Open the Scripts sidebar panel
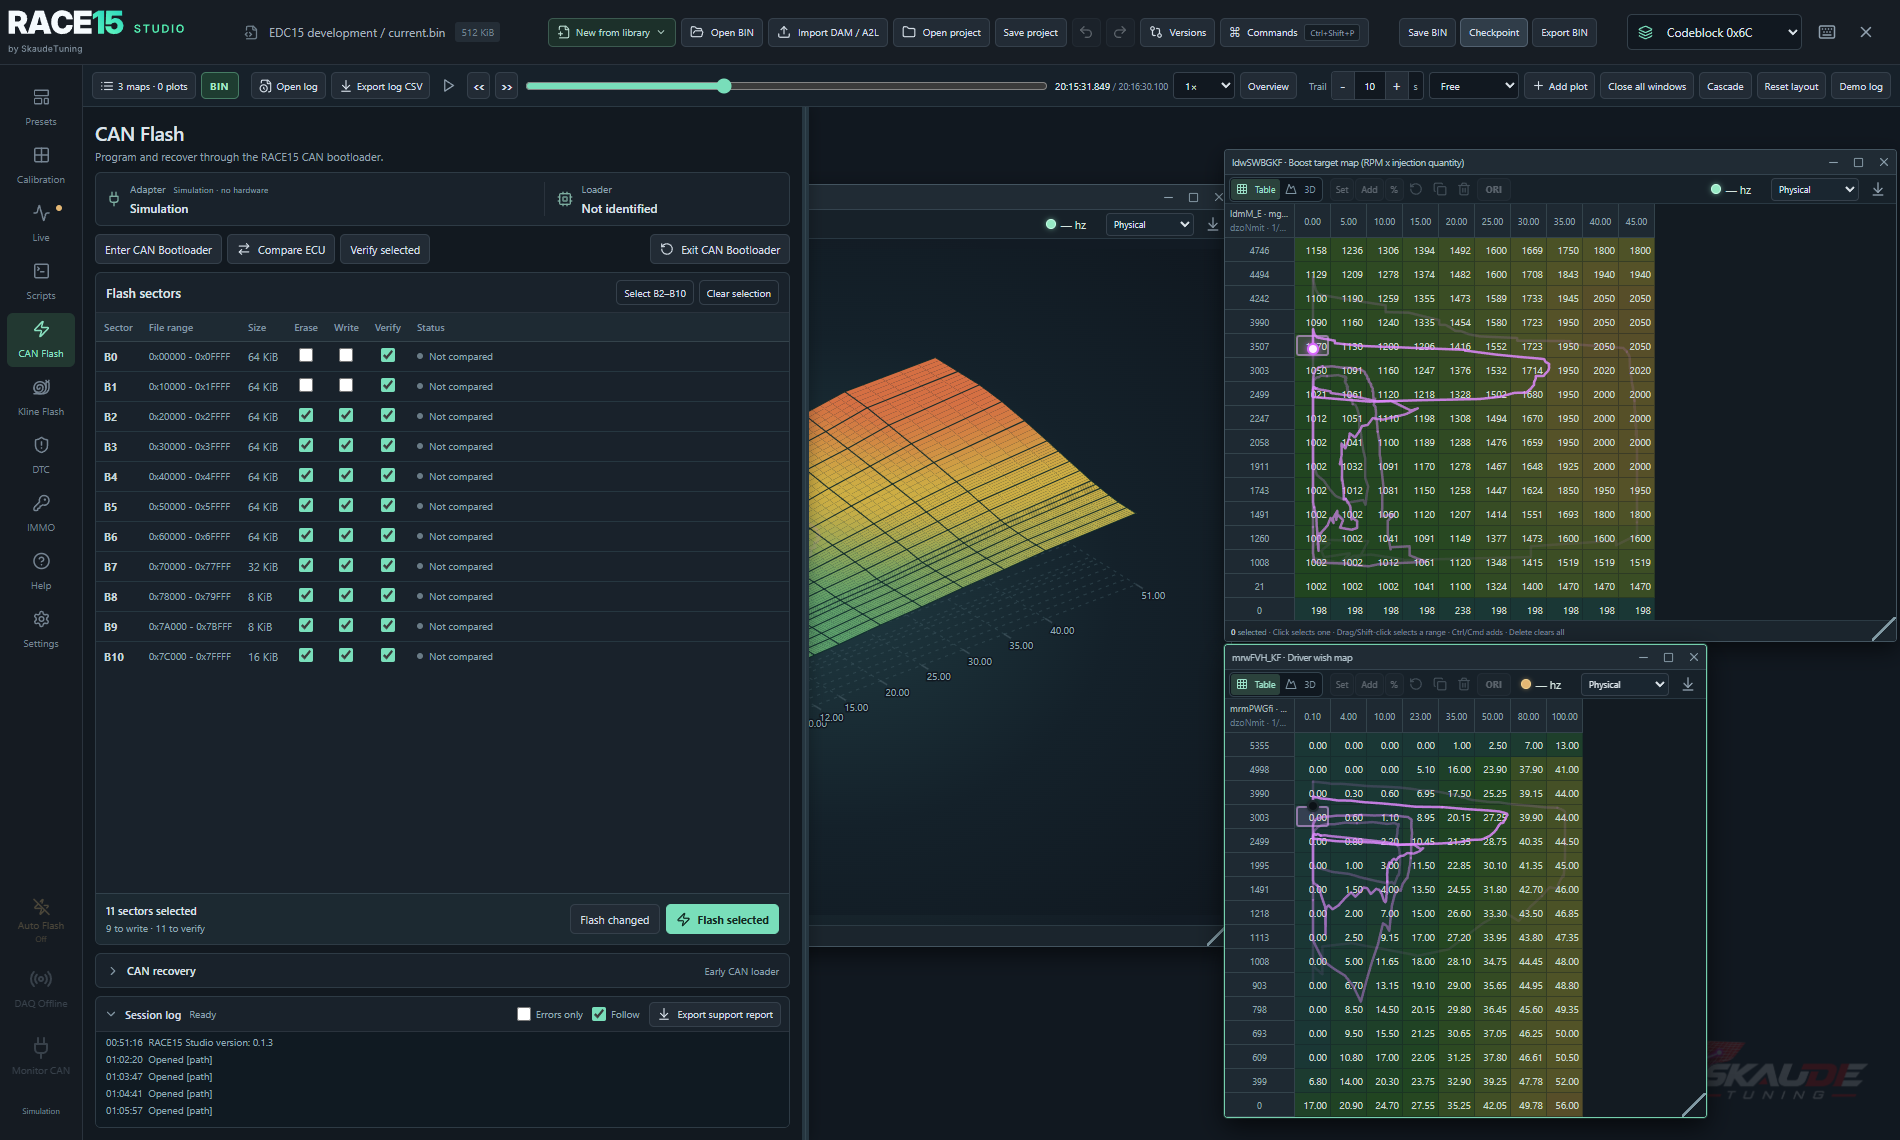 [41, 281]
